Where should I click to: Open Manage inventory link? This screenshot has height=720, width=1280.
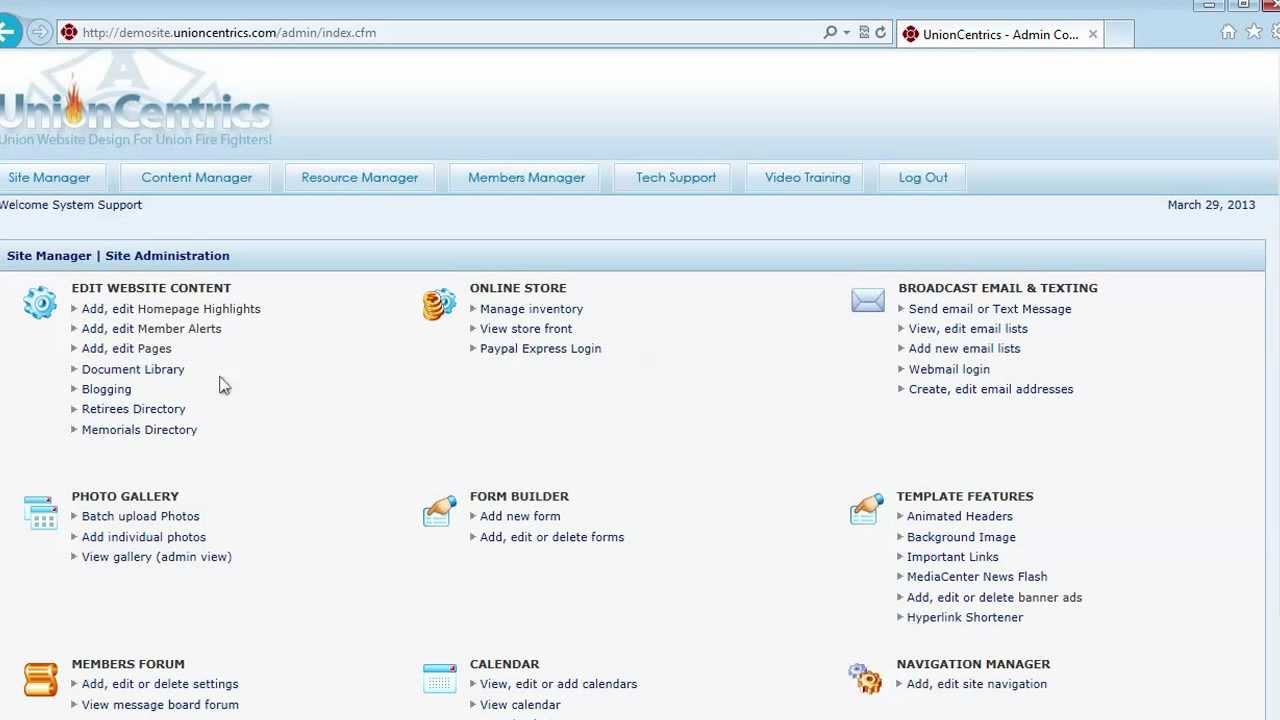pyautogui.click(x=532, y=309)
